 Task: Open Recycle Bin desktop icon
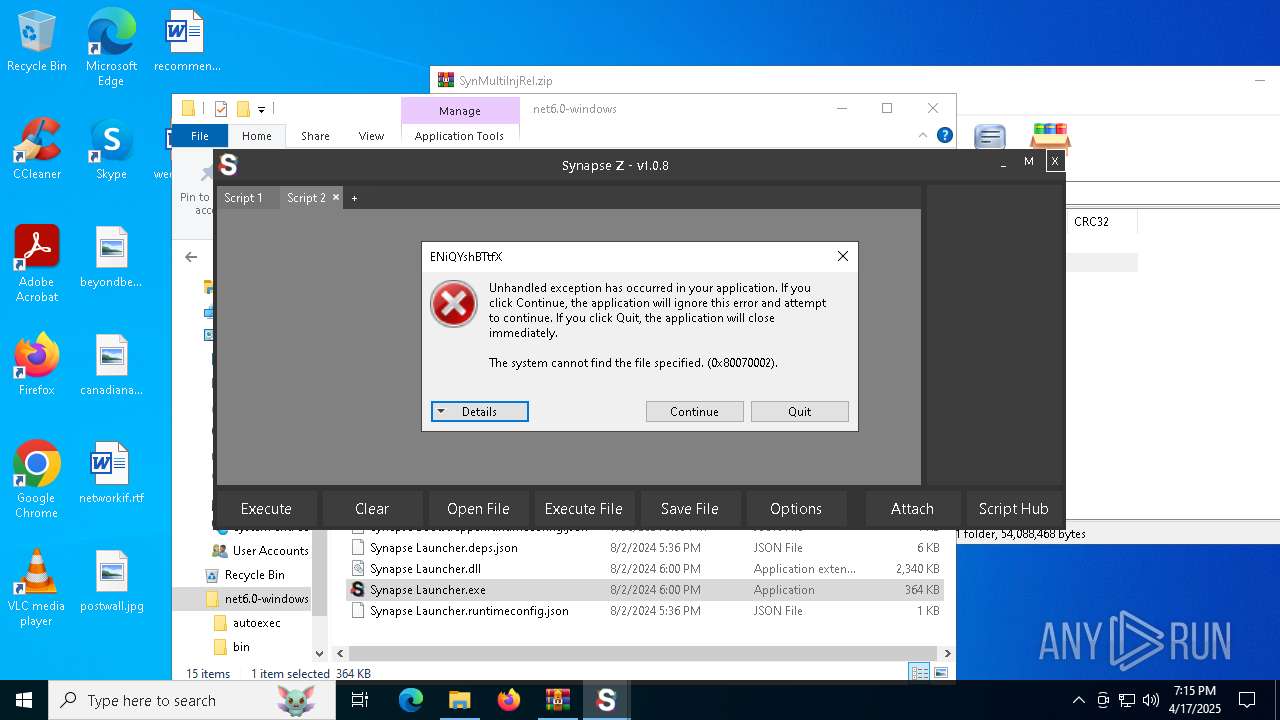click(x=37, y=42)
